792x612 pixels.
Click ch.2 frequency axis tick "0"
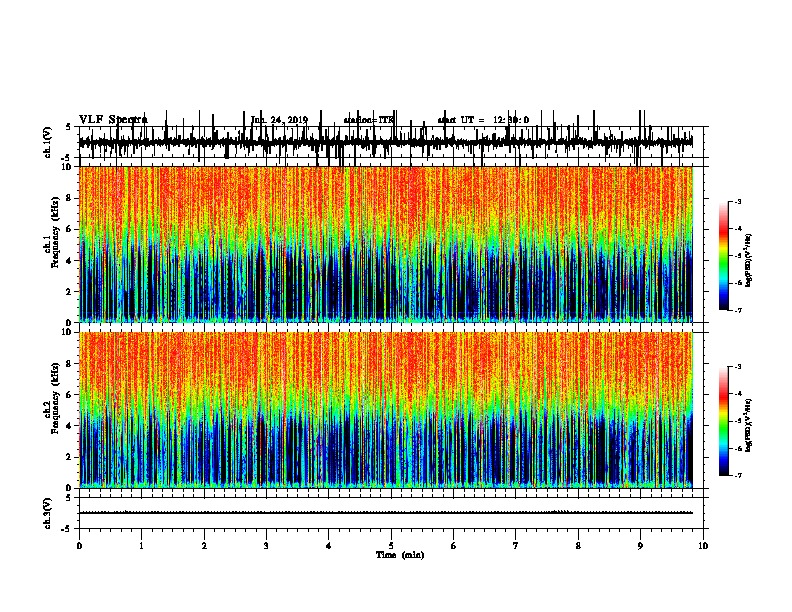point(70,488)
